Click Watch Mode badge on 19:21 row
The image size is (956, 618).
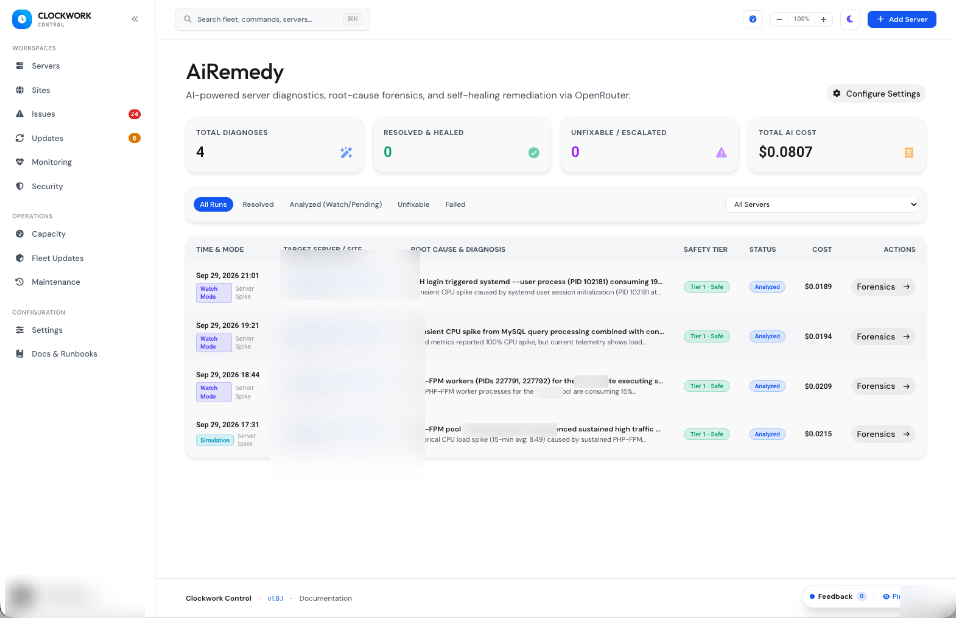(x=213, y=343)
